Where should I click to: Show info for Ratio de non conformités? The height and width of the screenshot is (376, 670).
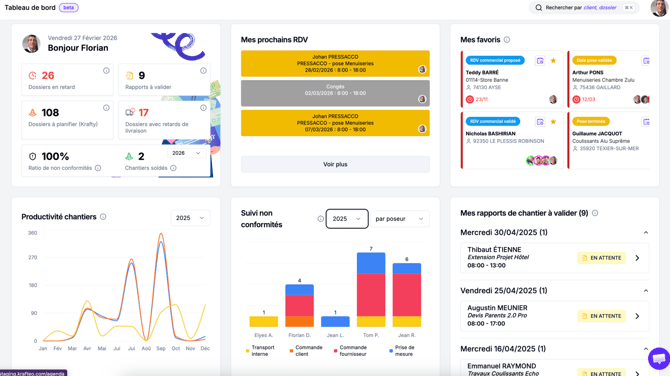tap(98, 168)
